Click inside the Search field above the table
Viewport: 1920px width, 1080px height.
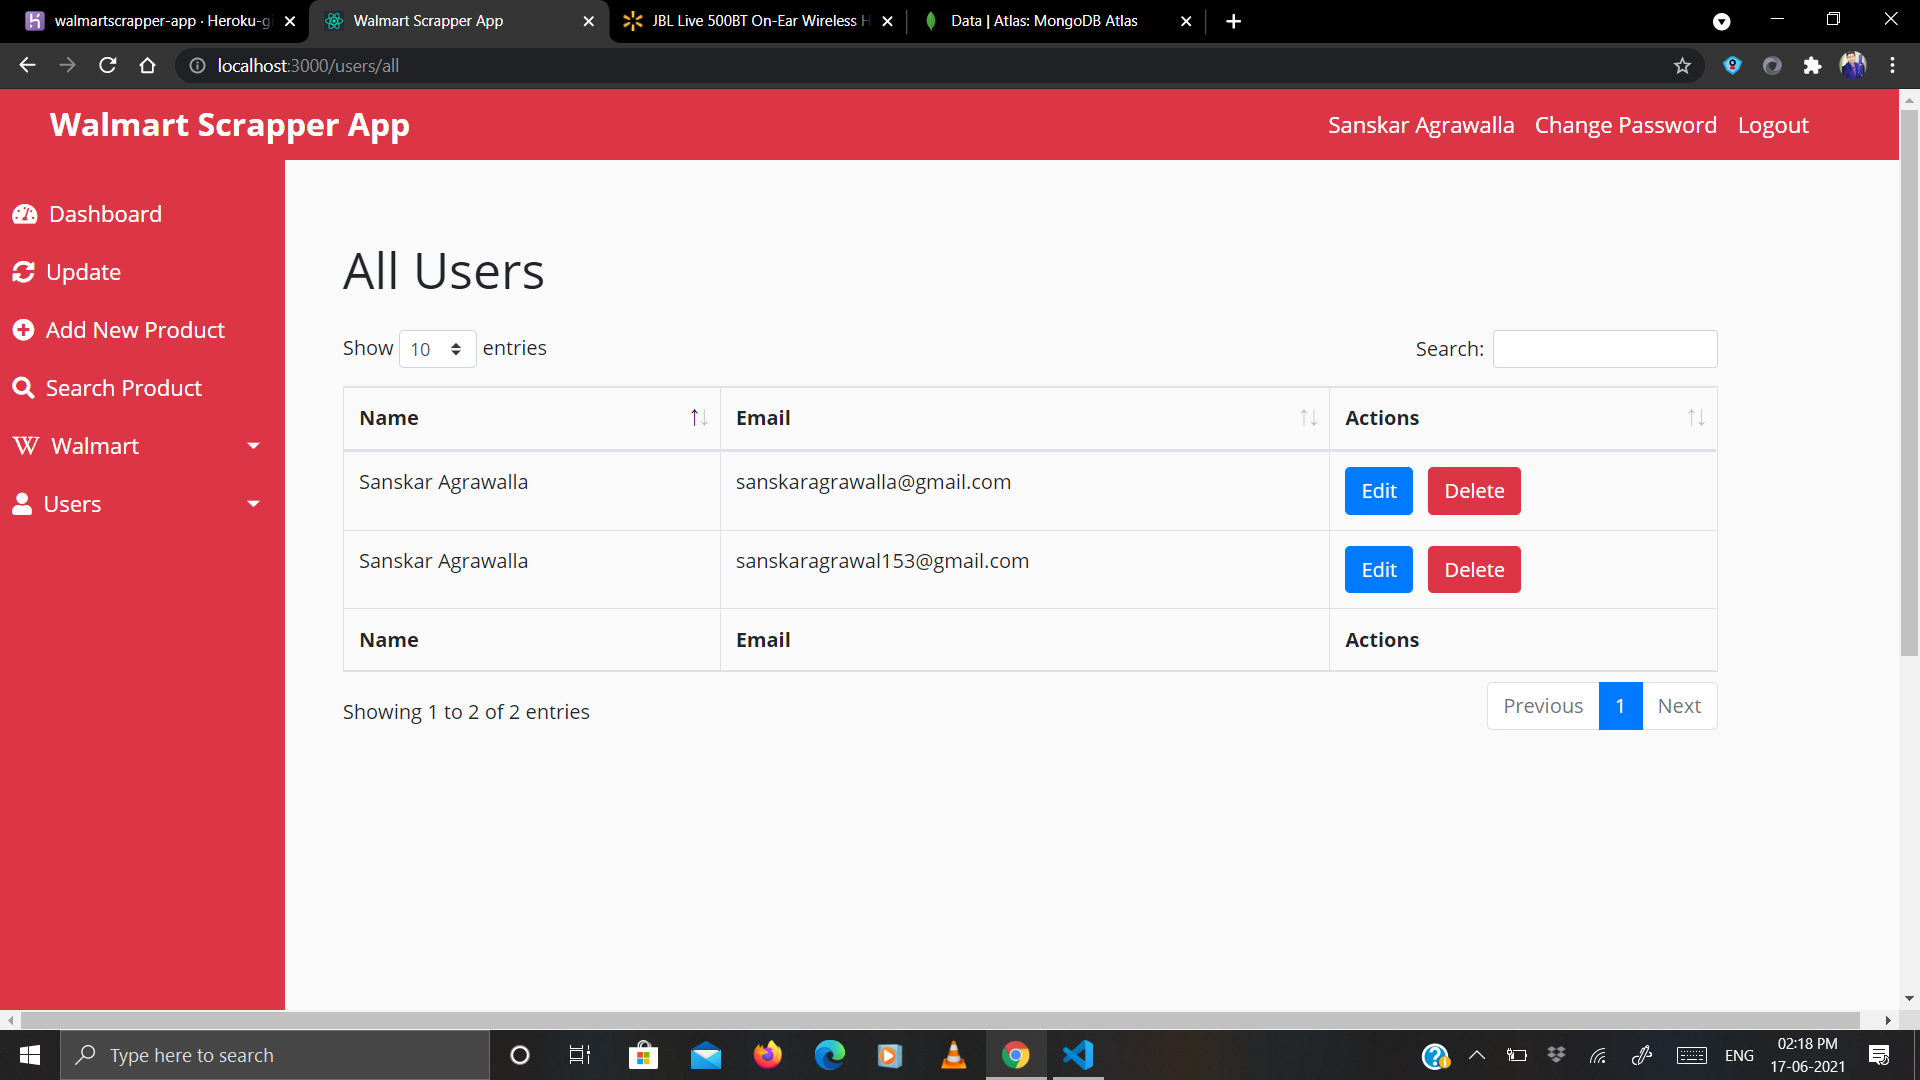[1604, 349]
